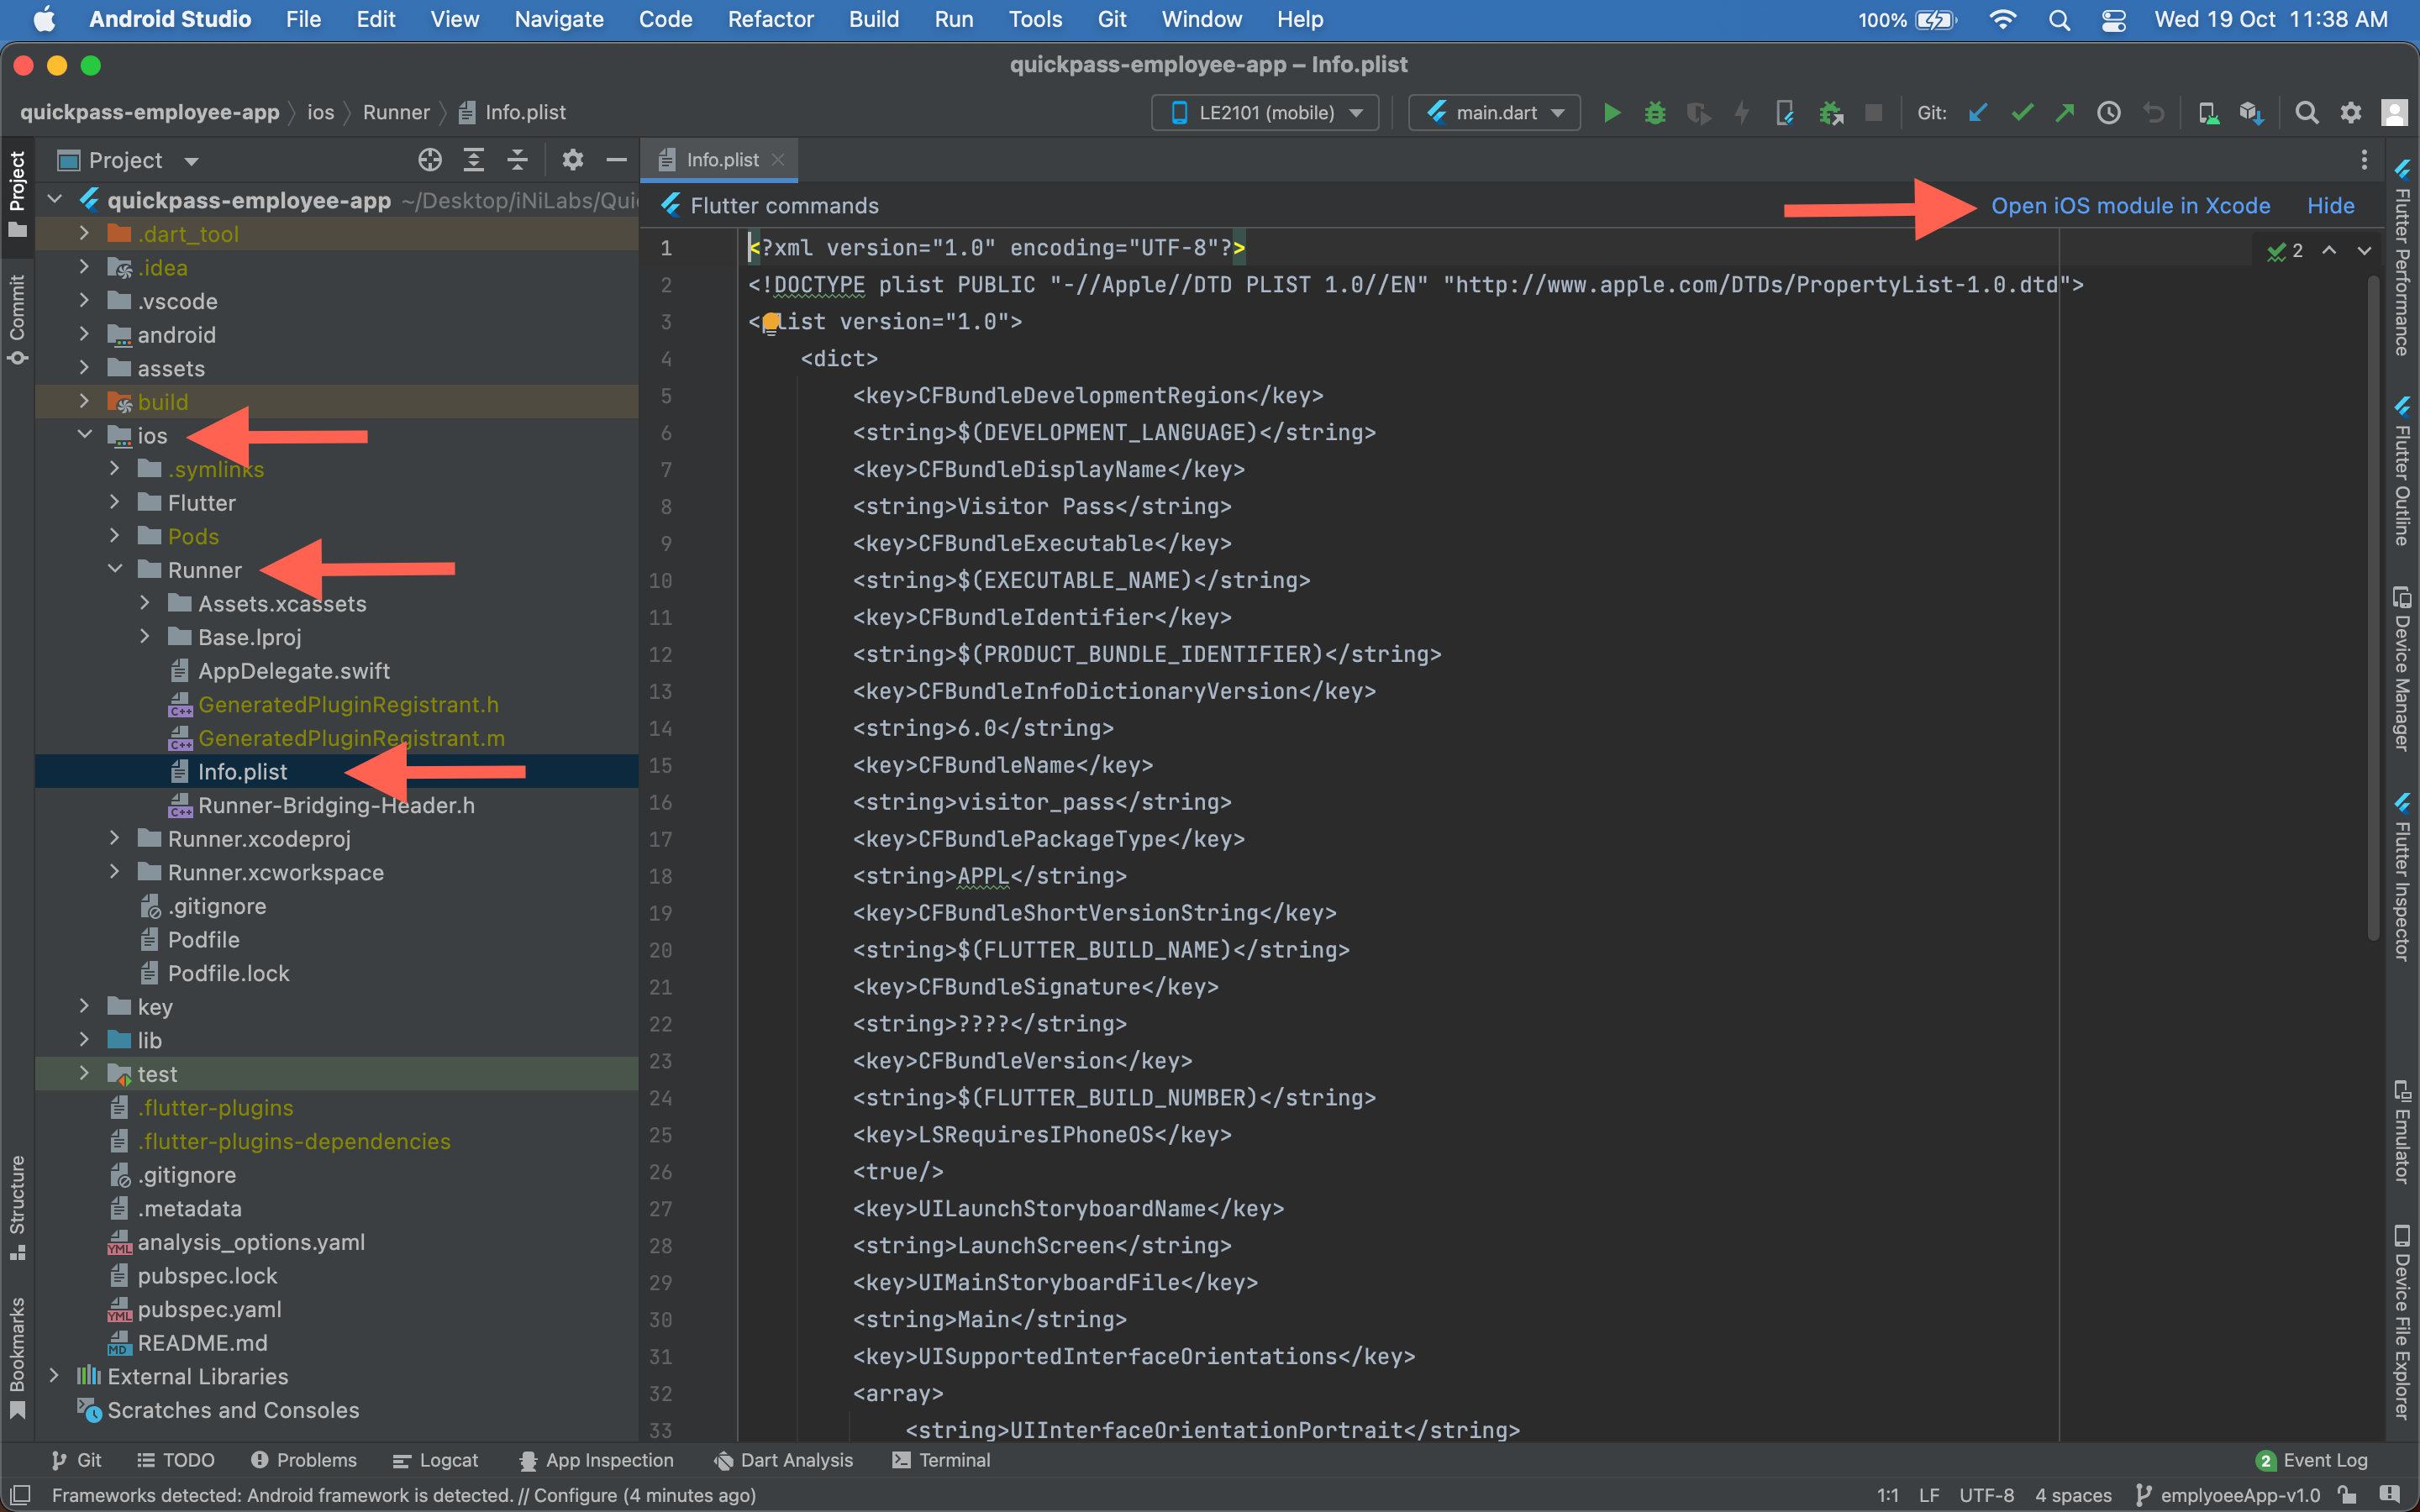Screen dimensions: 2420x1512
Task: Open the Tools menu
Action: 1035,19
